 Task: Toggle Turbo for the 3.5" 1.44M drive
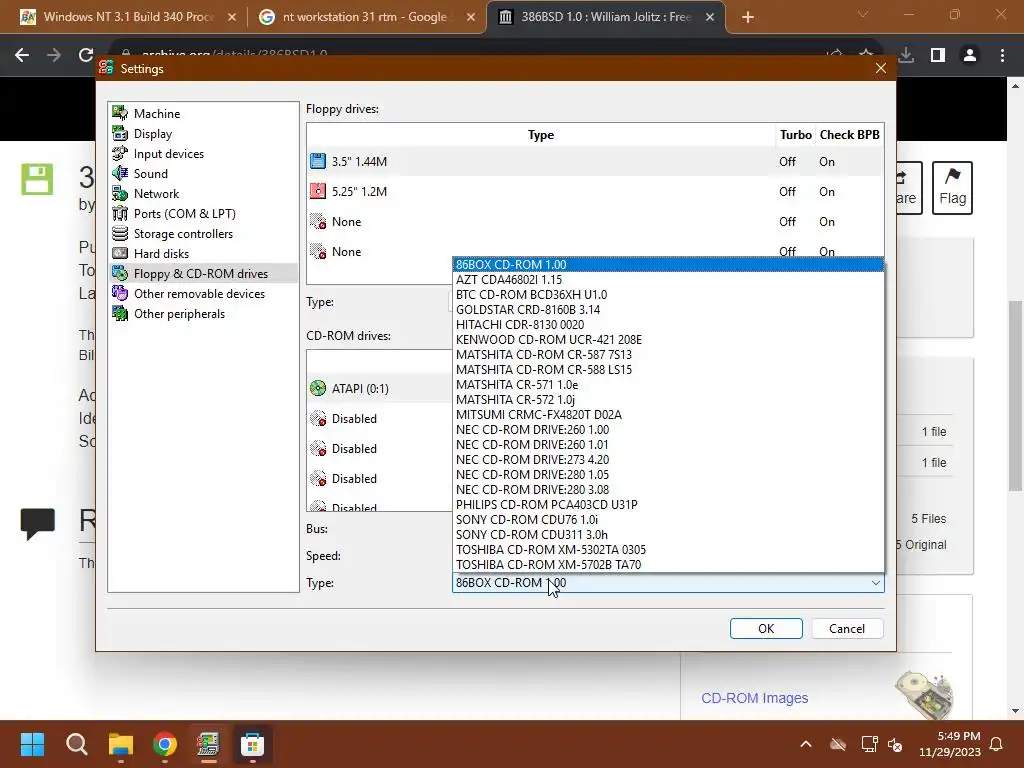(787, 161)
